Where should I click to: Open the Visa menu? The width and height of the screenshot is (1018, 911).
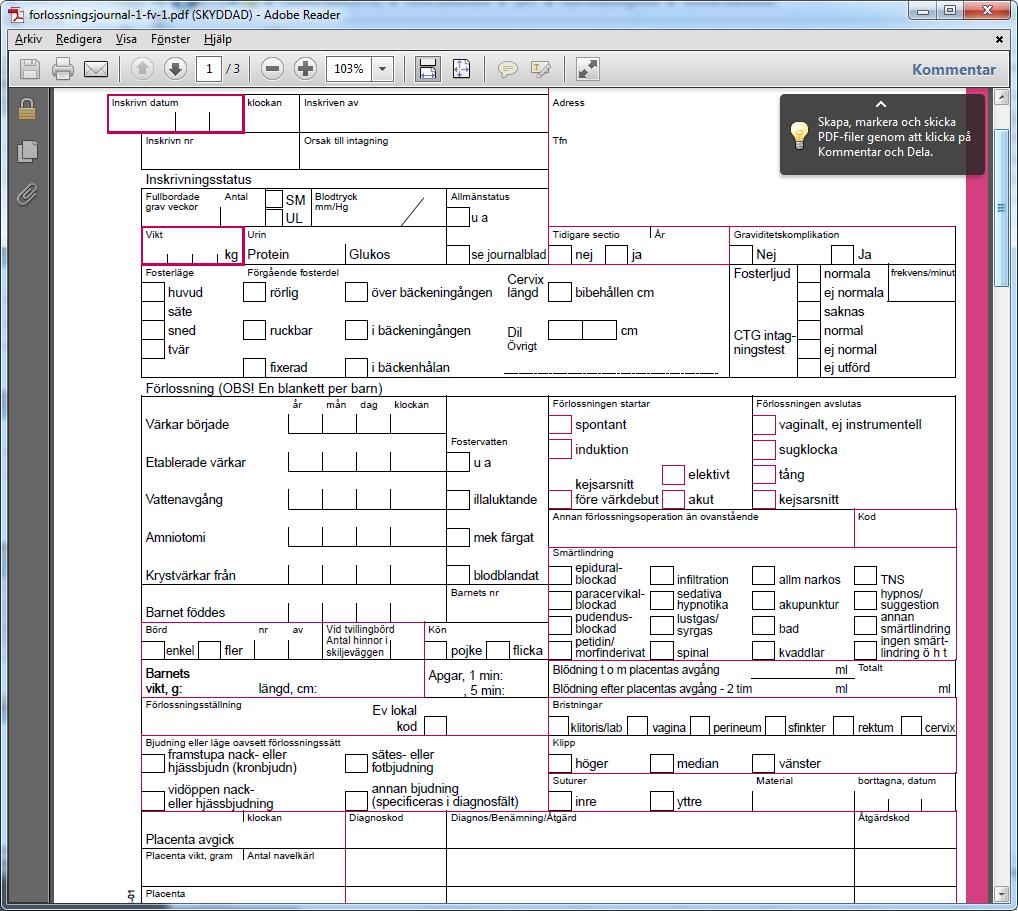click(126, 39)
